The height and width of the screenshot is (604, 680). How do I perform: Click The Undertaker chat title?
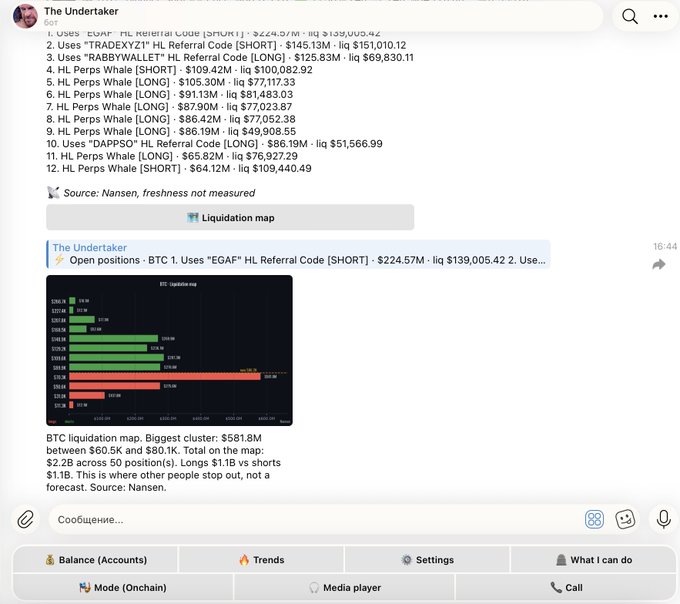tap(81, 11)
